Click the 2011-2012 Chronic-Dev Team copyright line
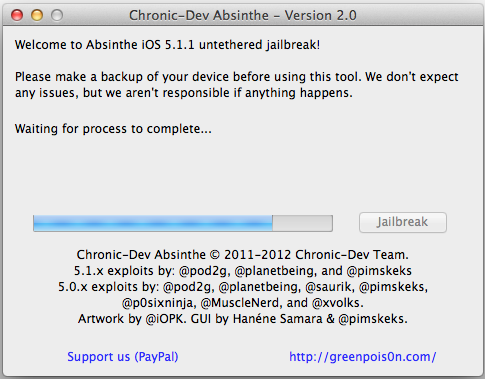This screenshot has height=379, width=485. pyautogui.click(x=242, y=255)
